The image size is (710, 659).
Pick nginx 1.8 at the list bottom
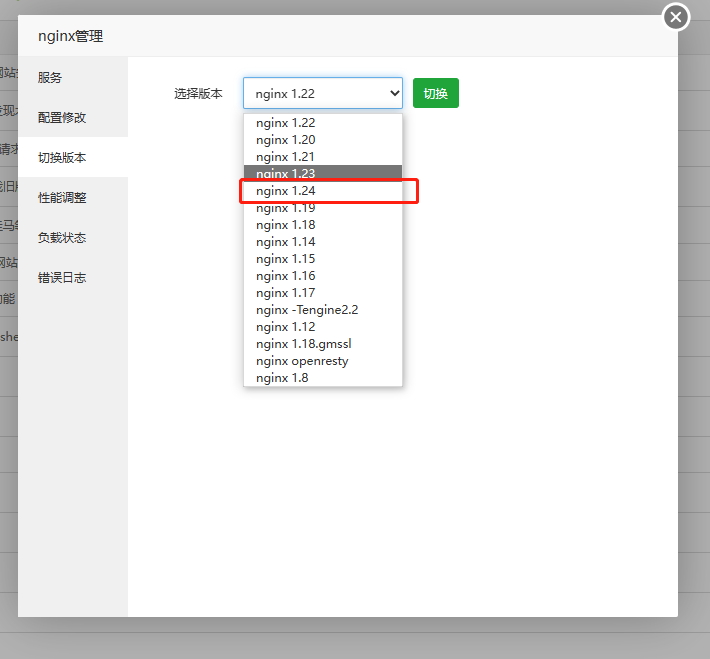pyautogui.click(x=323, y=378)
